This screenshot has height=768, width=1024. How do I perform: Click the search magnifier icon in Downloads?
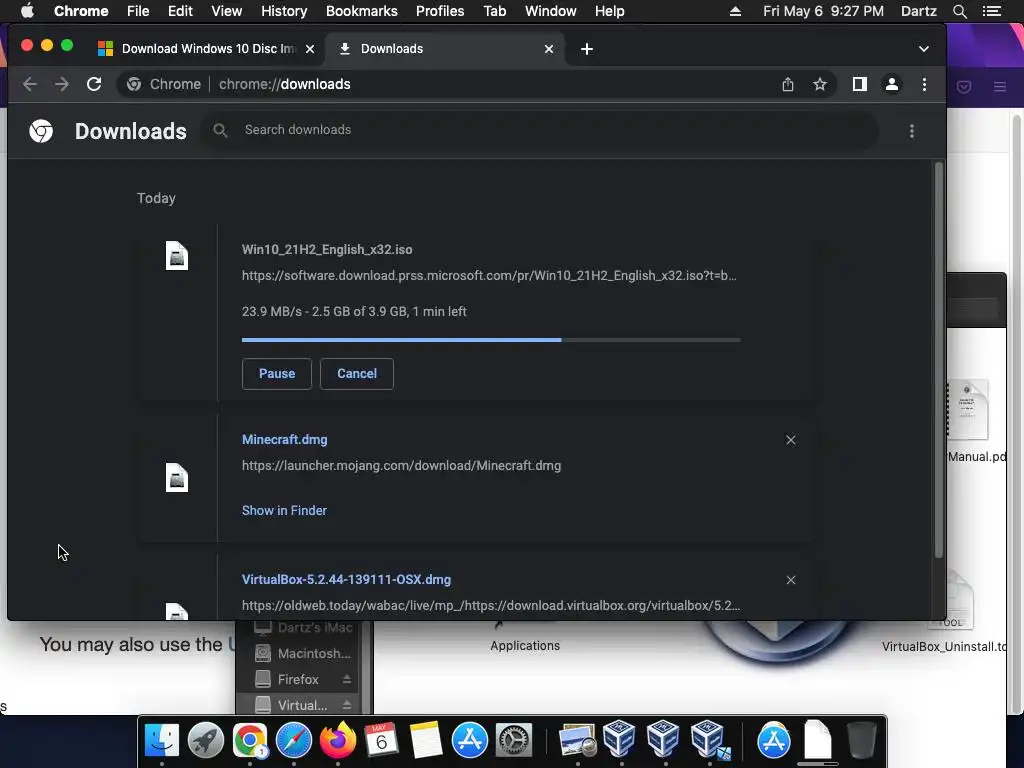tap(220, 131)
